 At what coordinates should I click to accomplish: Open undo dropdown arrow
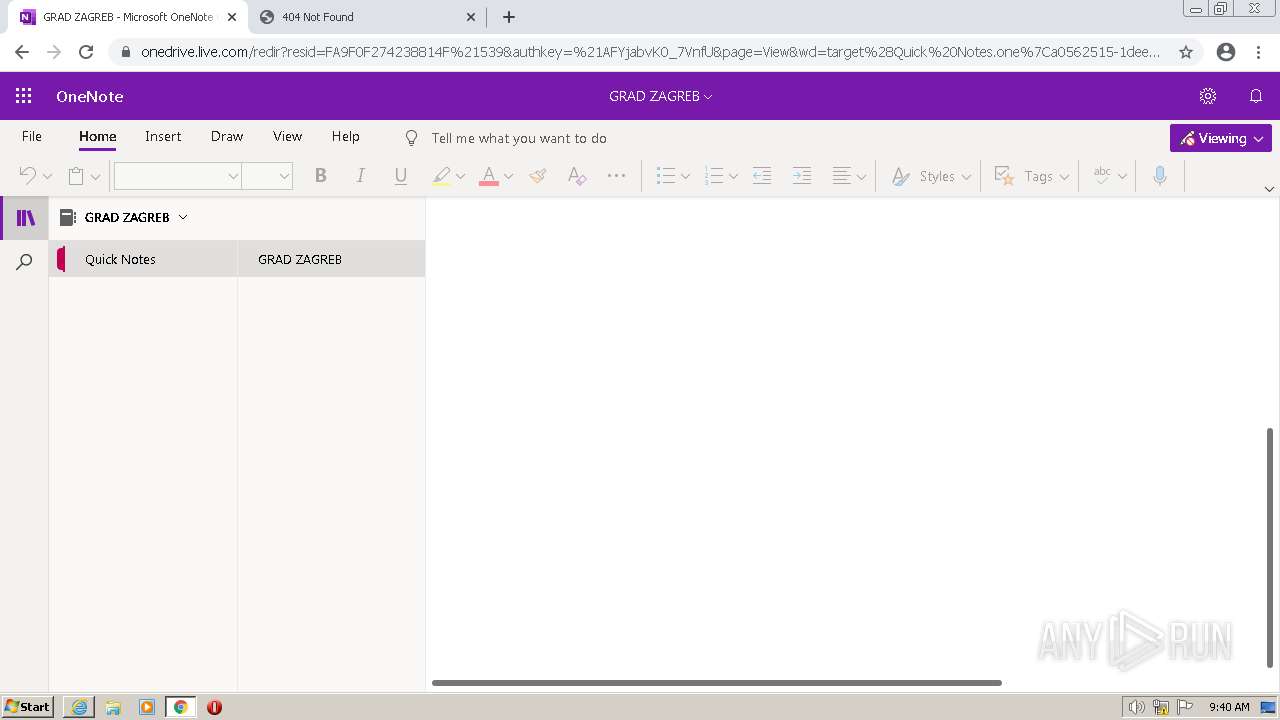coord(47,176)
